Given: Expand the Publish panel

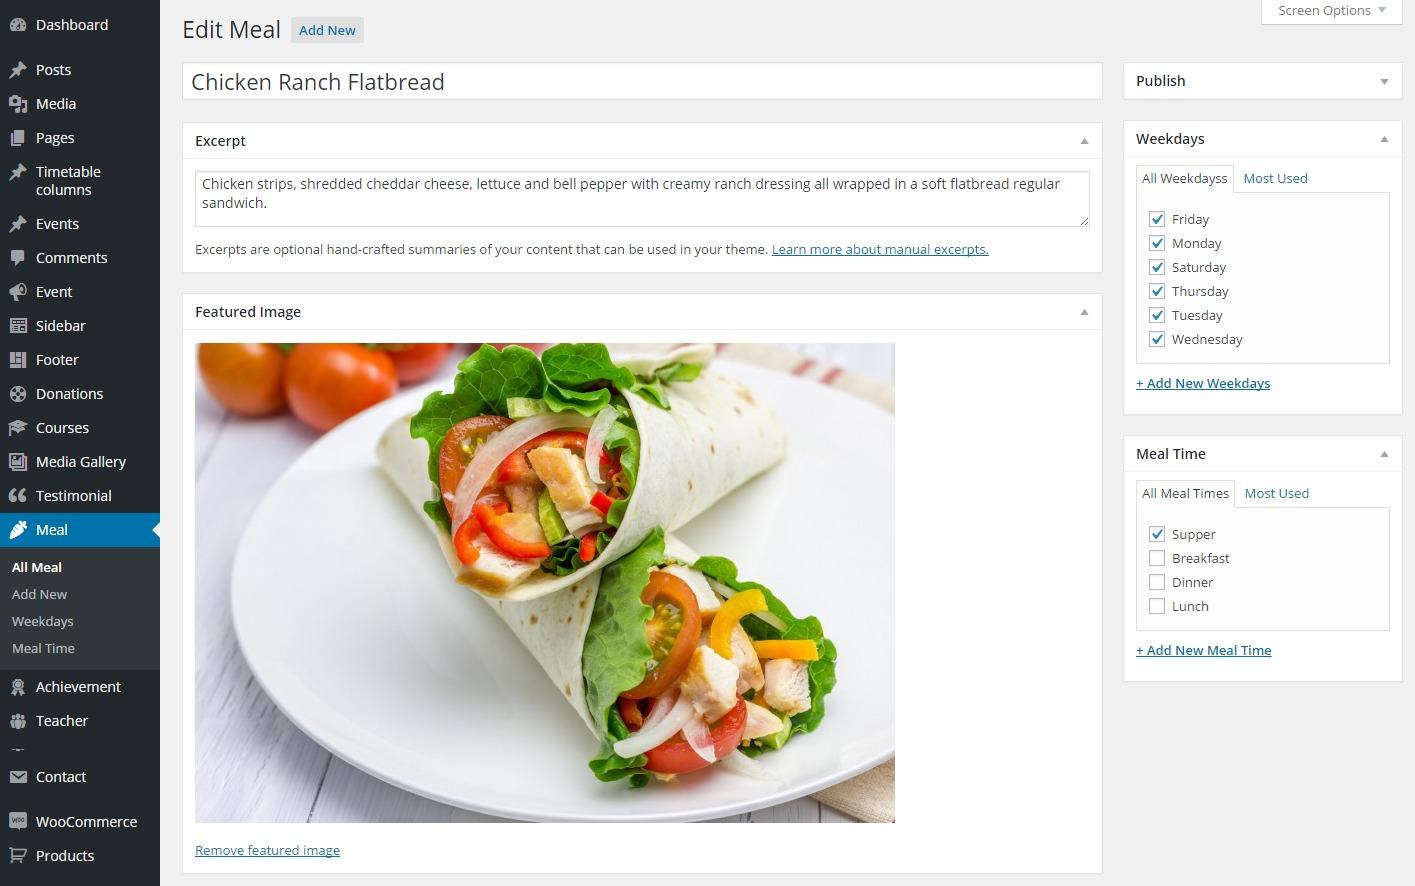Looking at the screenshot, I should [1384, 82].
